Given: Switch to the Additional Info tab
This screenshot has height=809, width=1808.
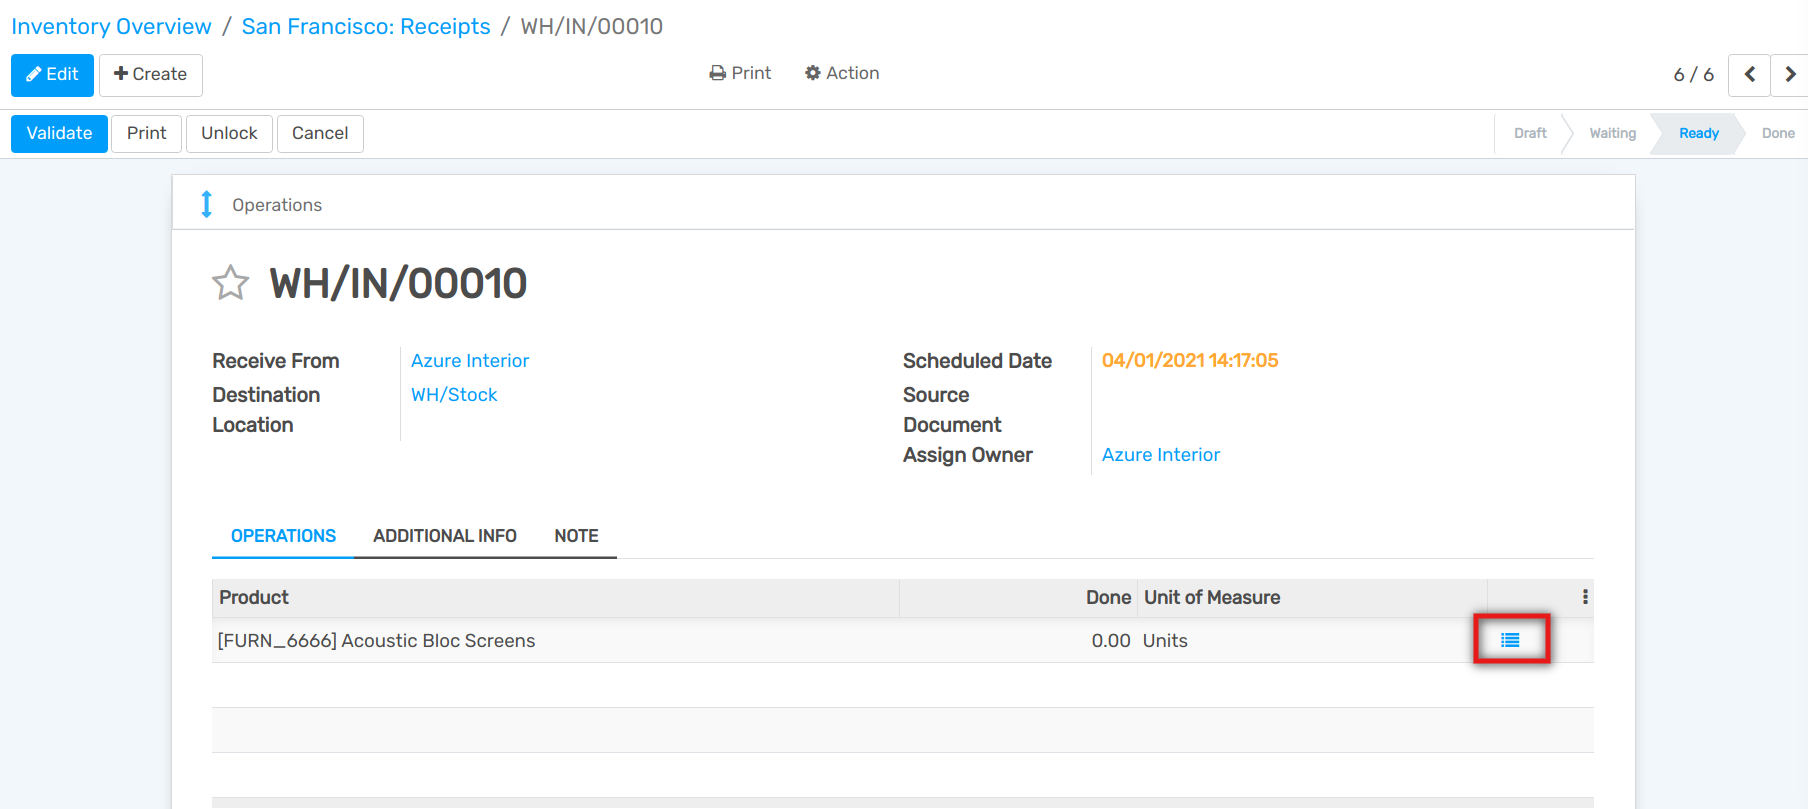Looking at the screenshot, I should click(x=444, y=536).
